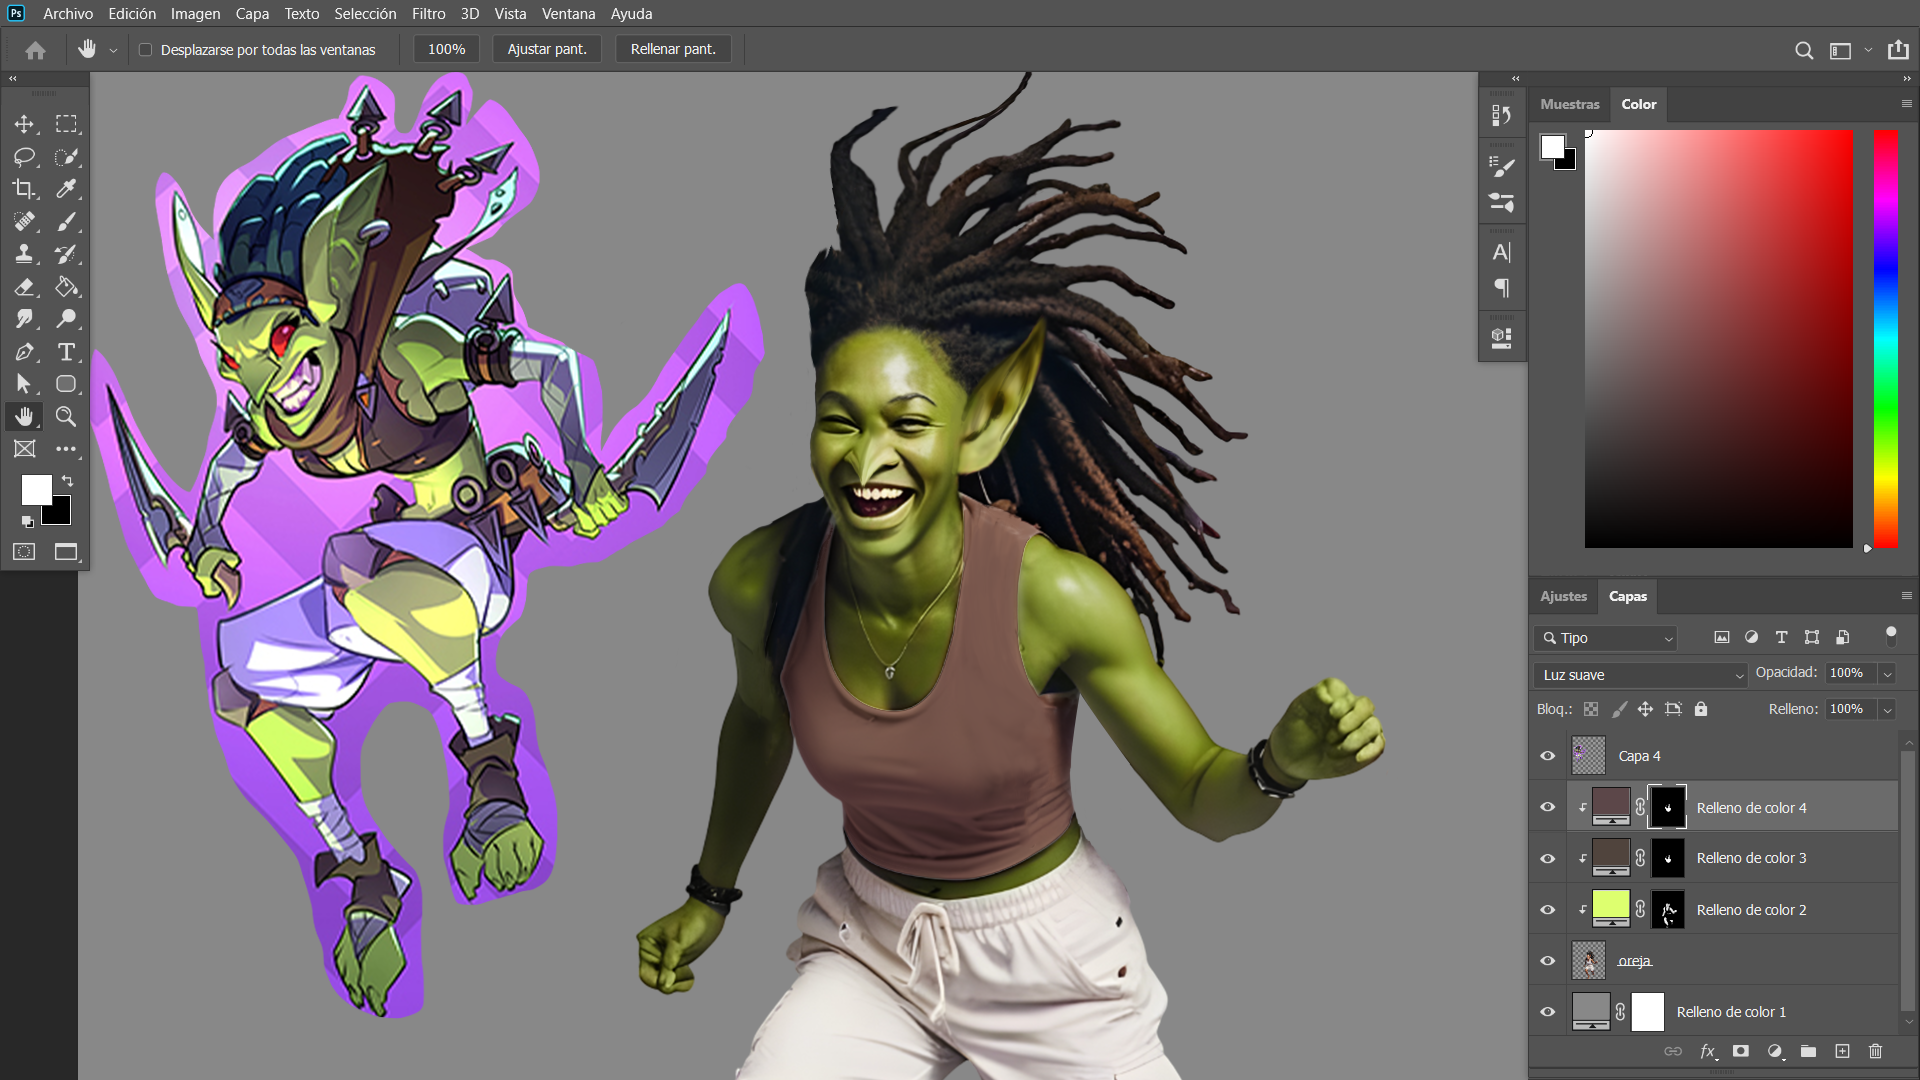Select the Path Selection tool
Viewport: 1920px width, 1080px height.
[x=24, y=384]
